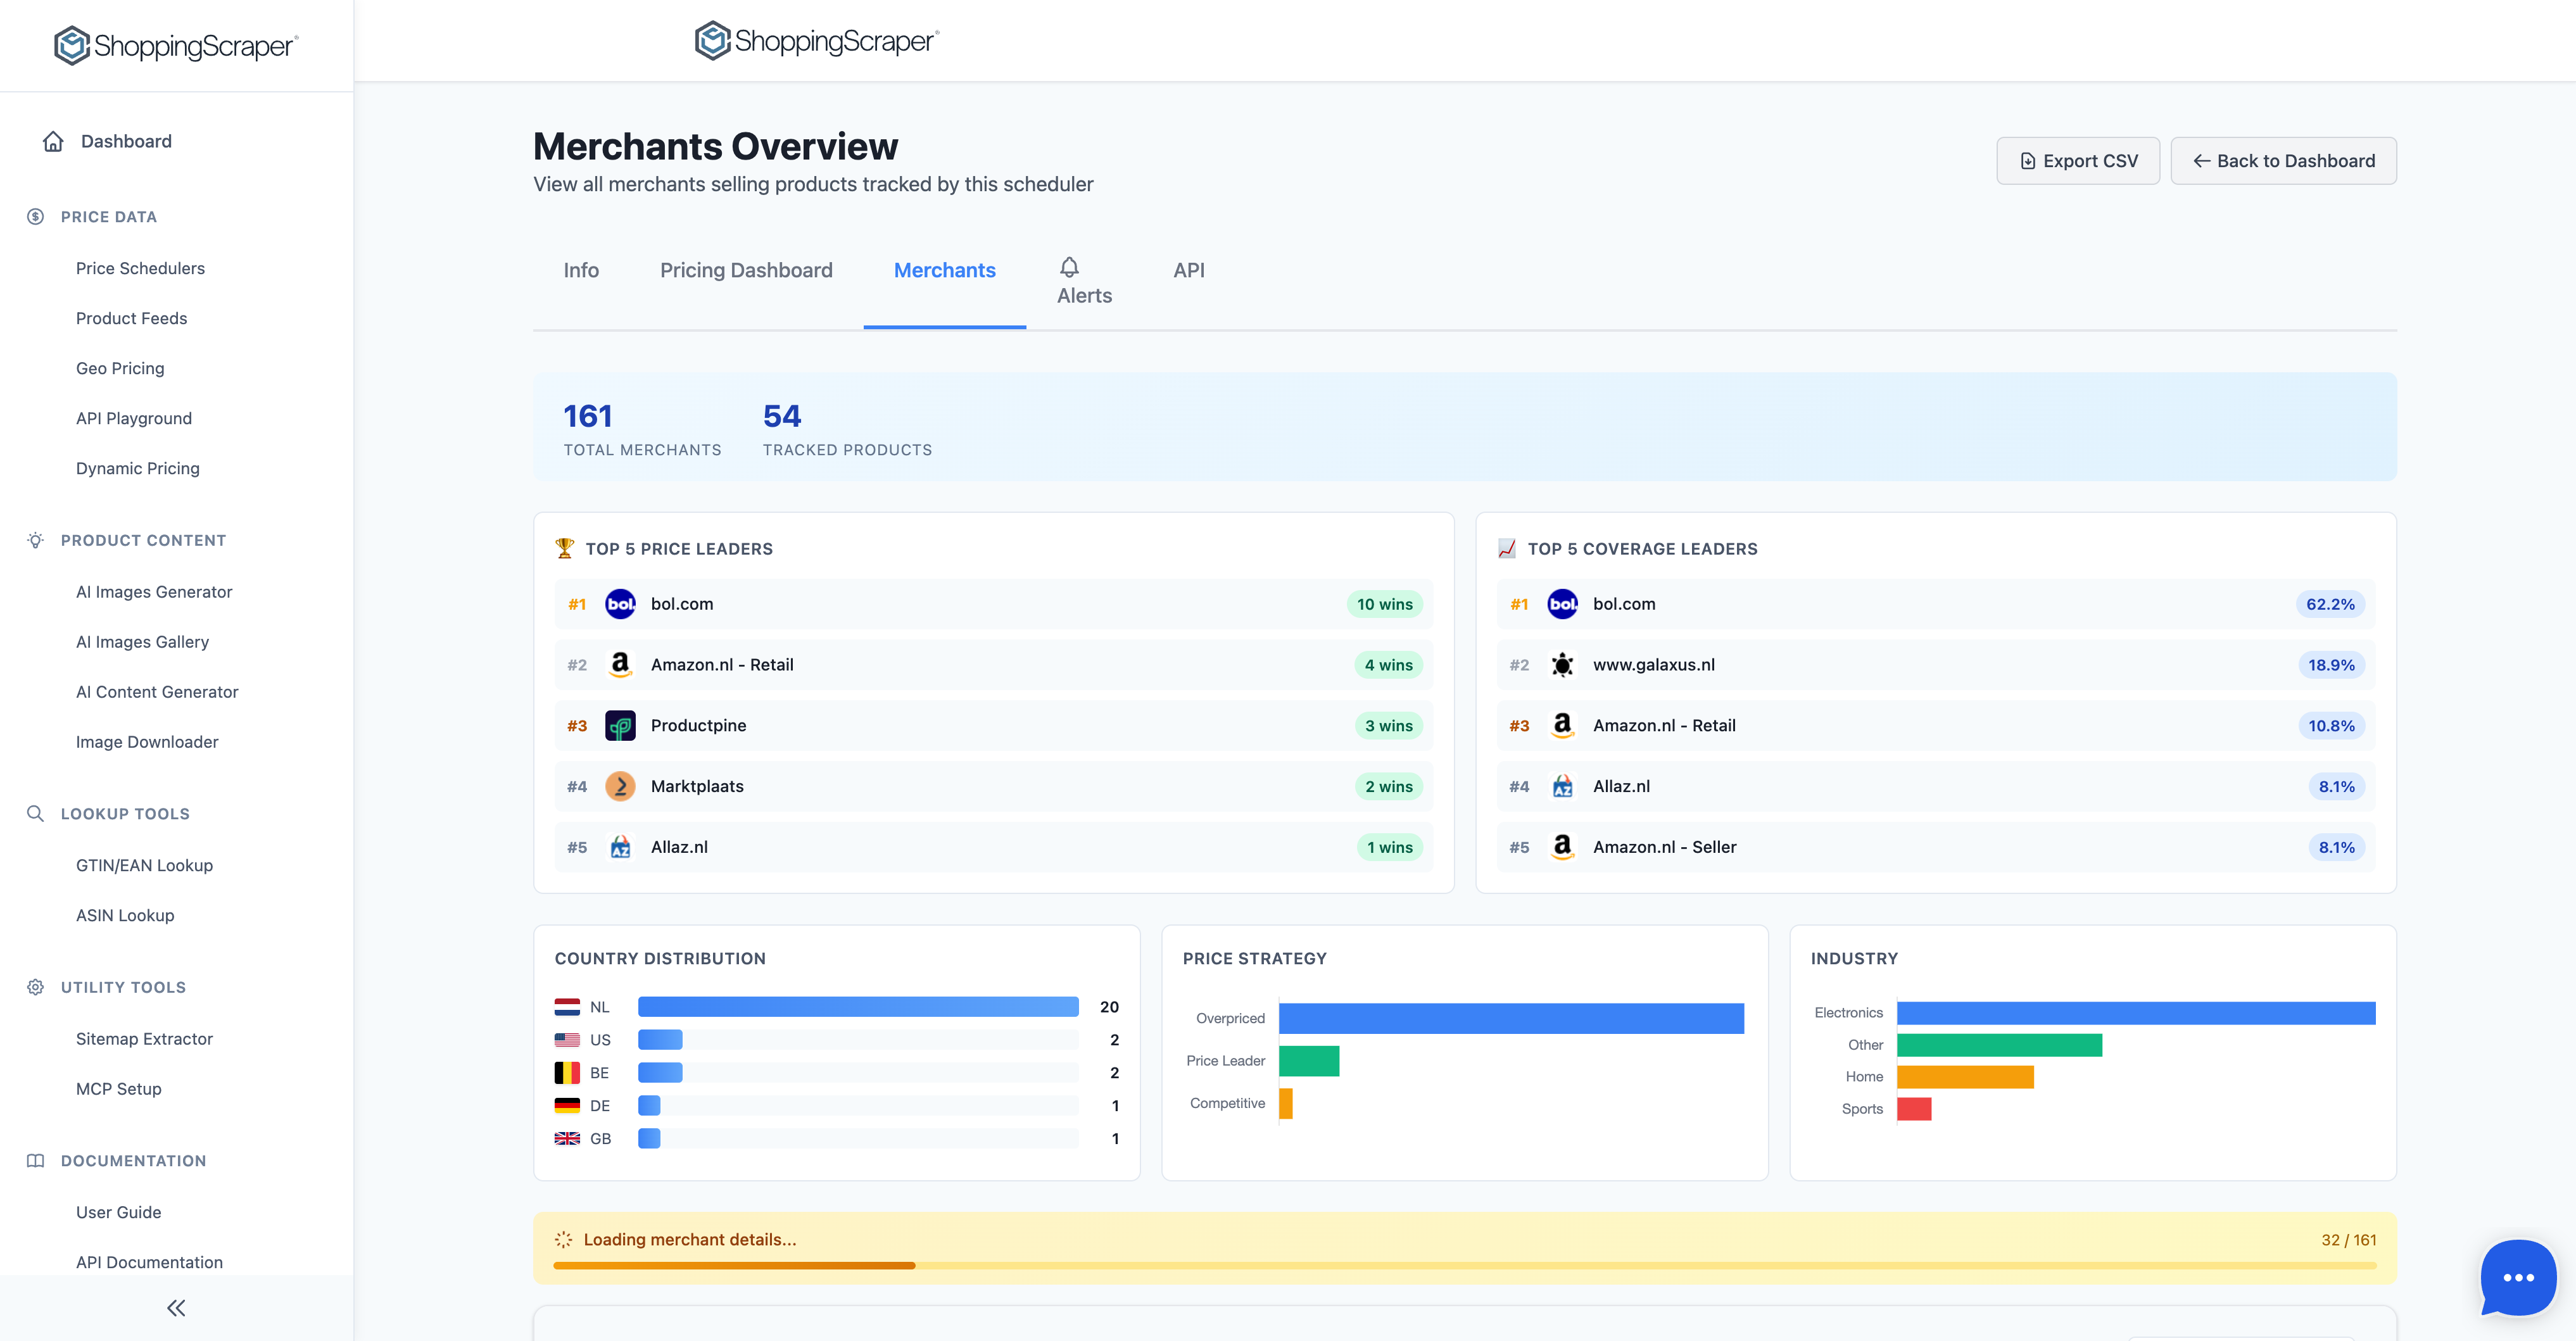
Task: Open the chat bubble in bottom corner
Action: coord(2518,1278)
